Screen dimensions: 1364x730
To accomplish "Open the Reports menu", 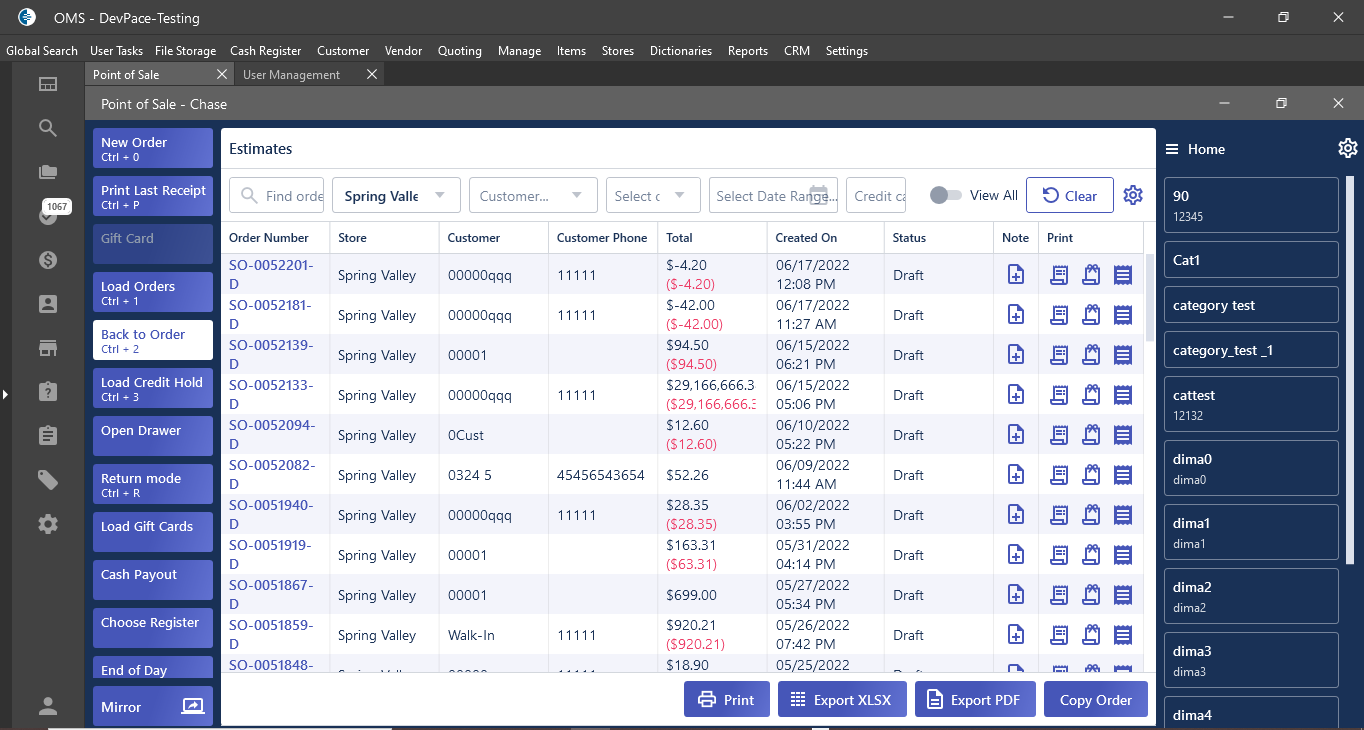I will pyautogui.click(x=747, y=51).
